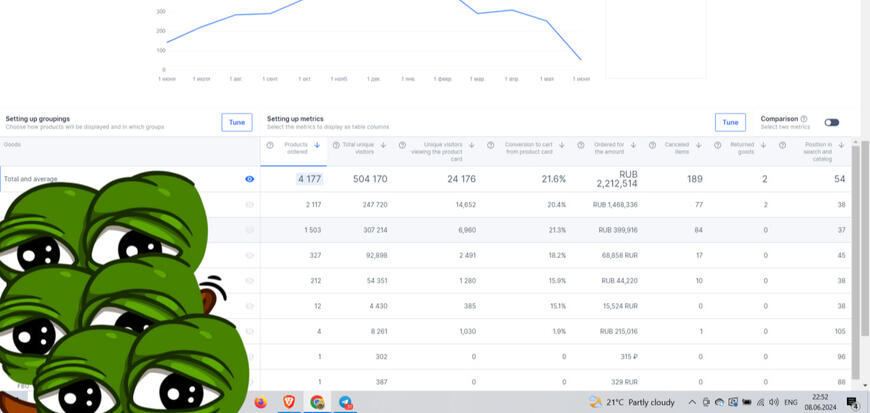The width and height of the screenshot is (870, 413).
Task: Sort by Products ordered arrow
Action: (x=317, y=145)
